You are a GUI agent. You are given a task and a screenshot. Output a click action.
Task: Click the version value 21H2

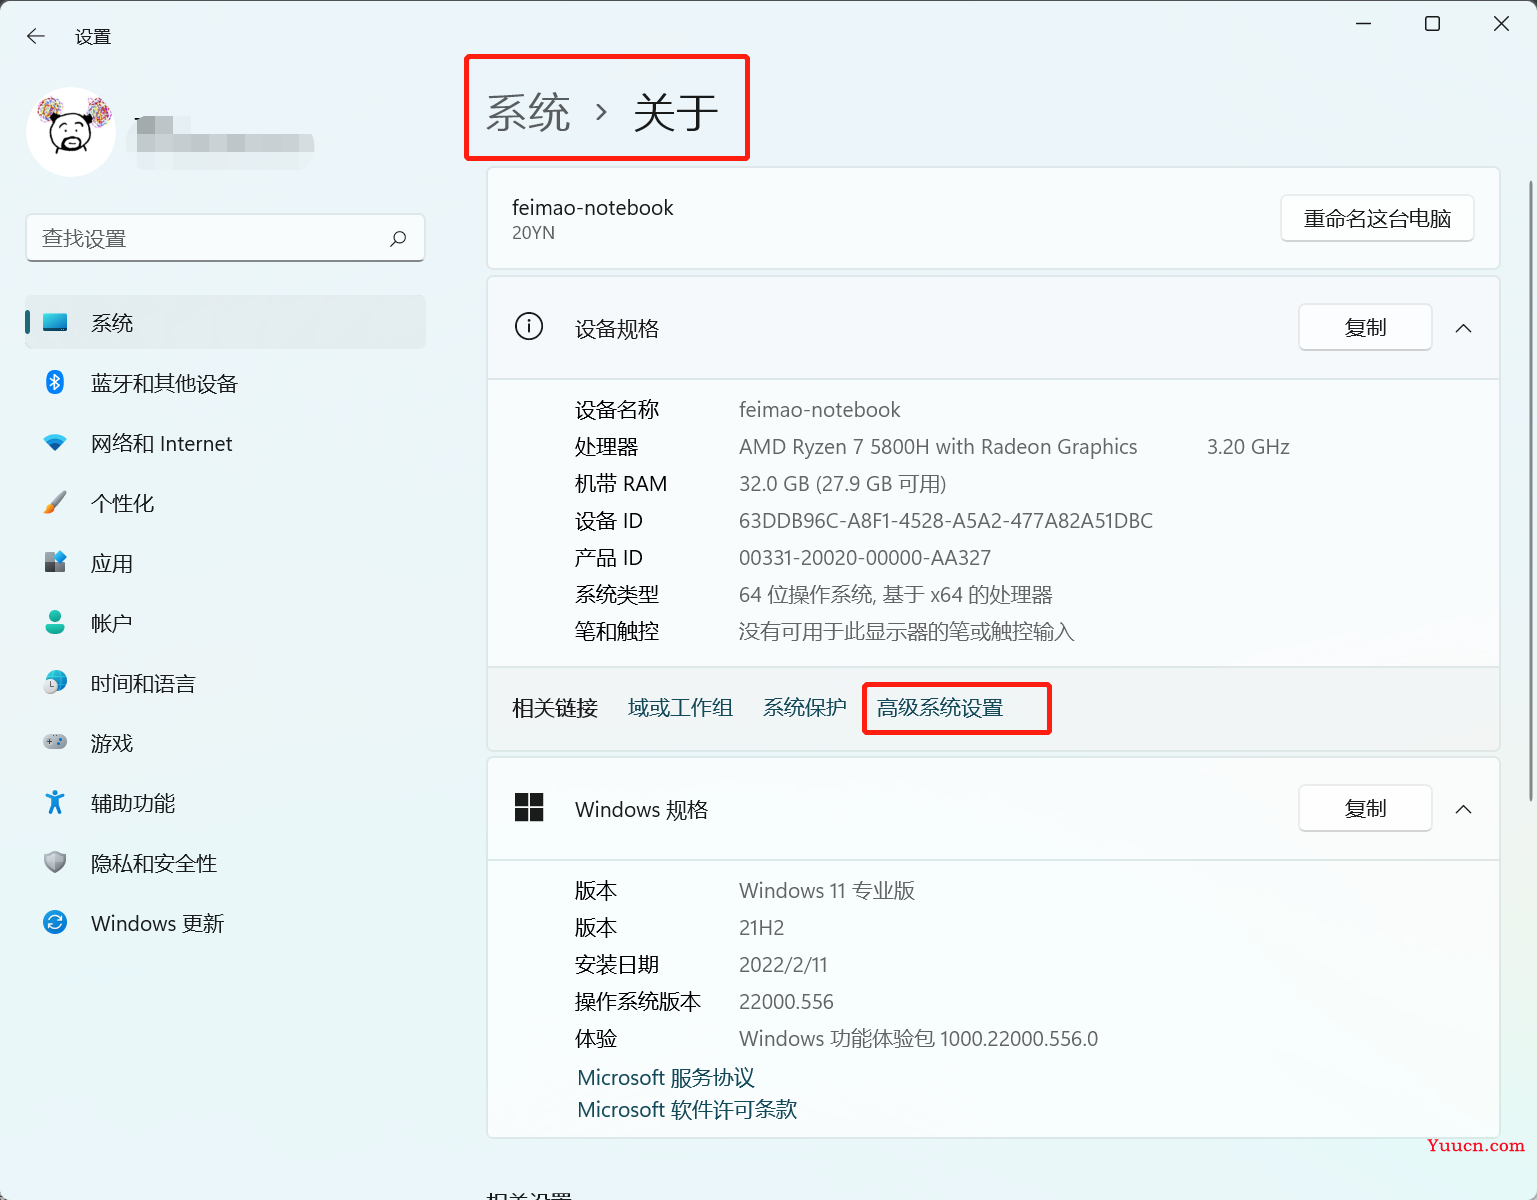coord(761,928)
